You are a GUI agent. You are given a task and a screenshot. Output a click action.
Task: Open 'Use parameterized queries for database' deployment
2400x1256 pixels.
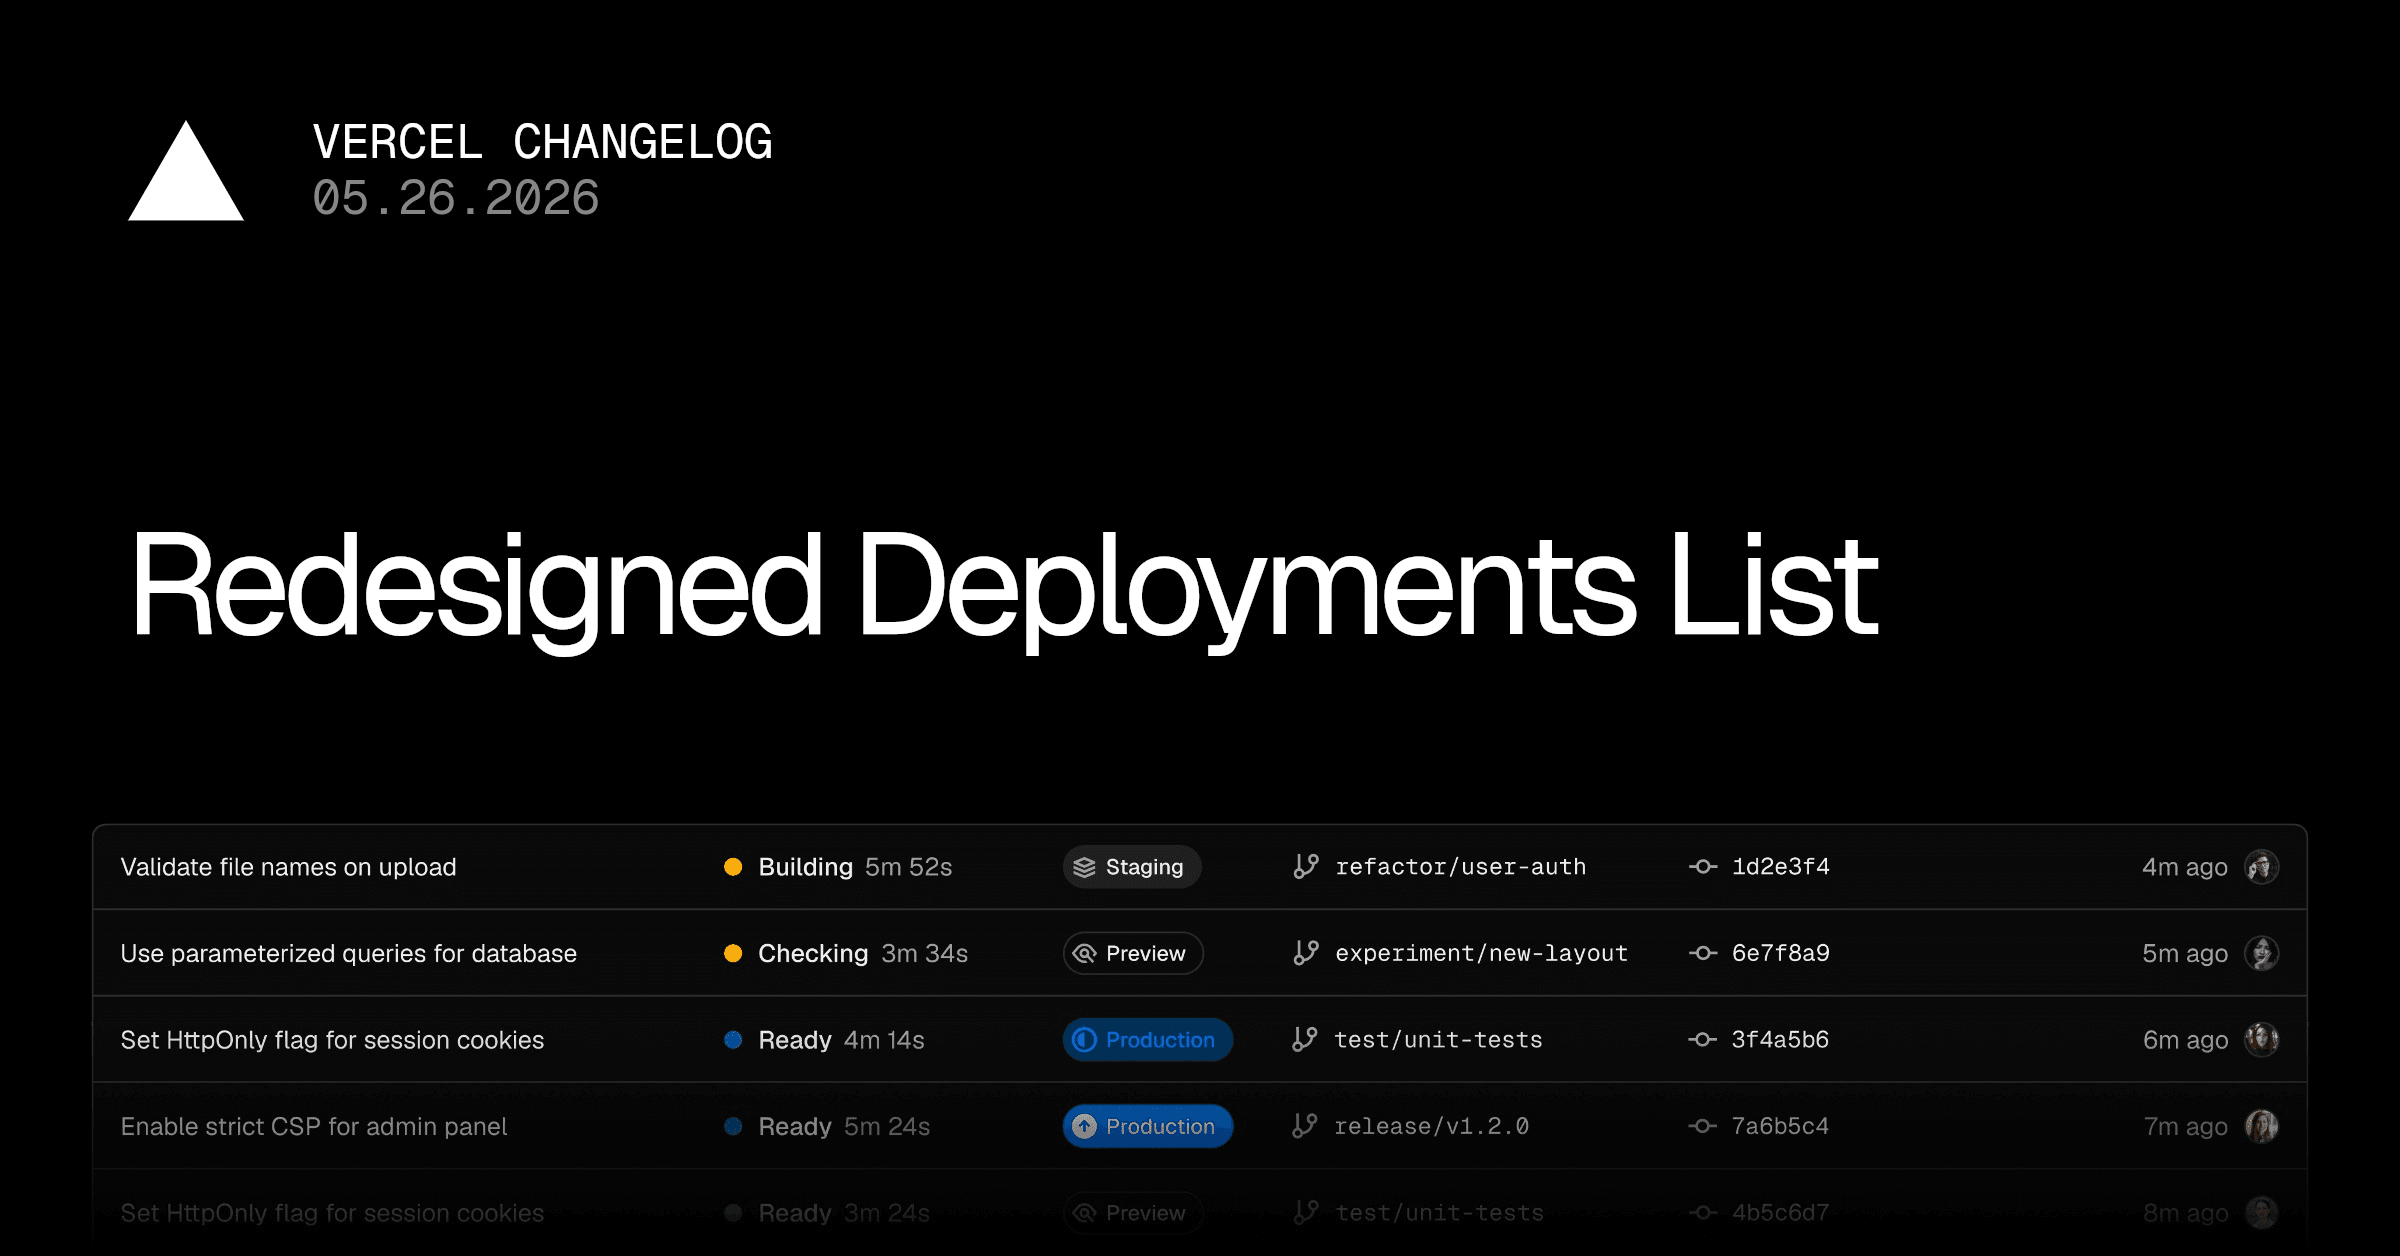tap(348, 953)
